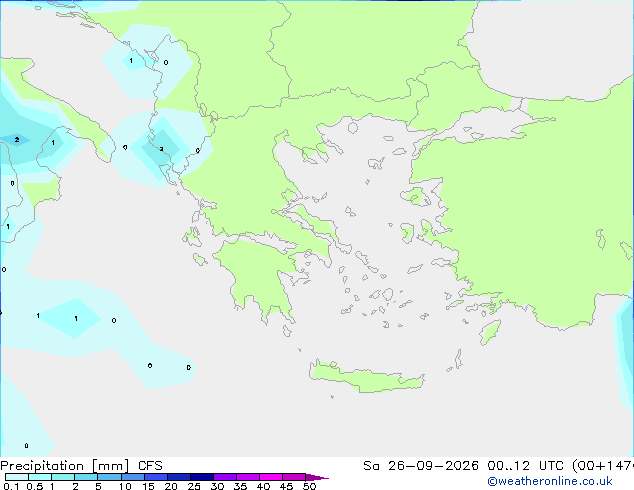The image size is (634, 490).
Task: Click the 'Precipitation' title text
Action: point(42,466)
